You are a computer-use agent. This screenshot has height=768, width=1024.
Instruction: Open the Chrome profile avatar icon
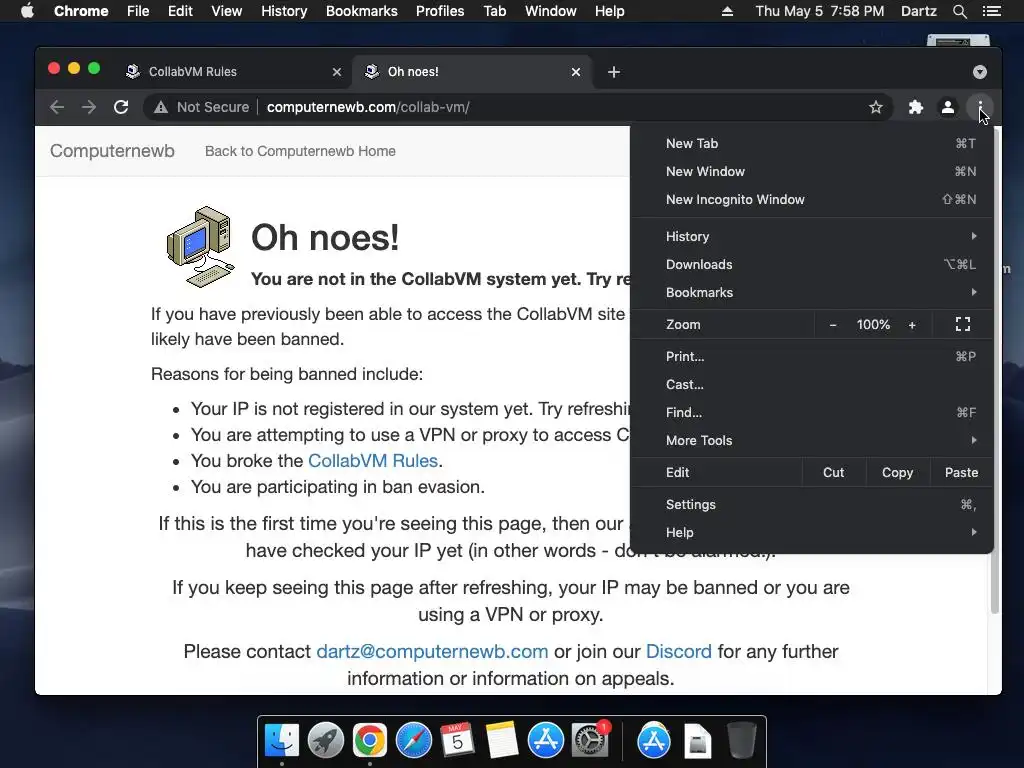point(948,107)
